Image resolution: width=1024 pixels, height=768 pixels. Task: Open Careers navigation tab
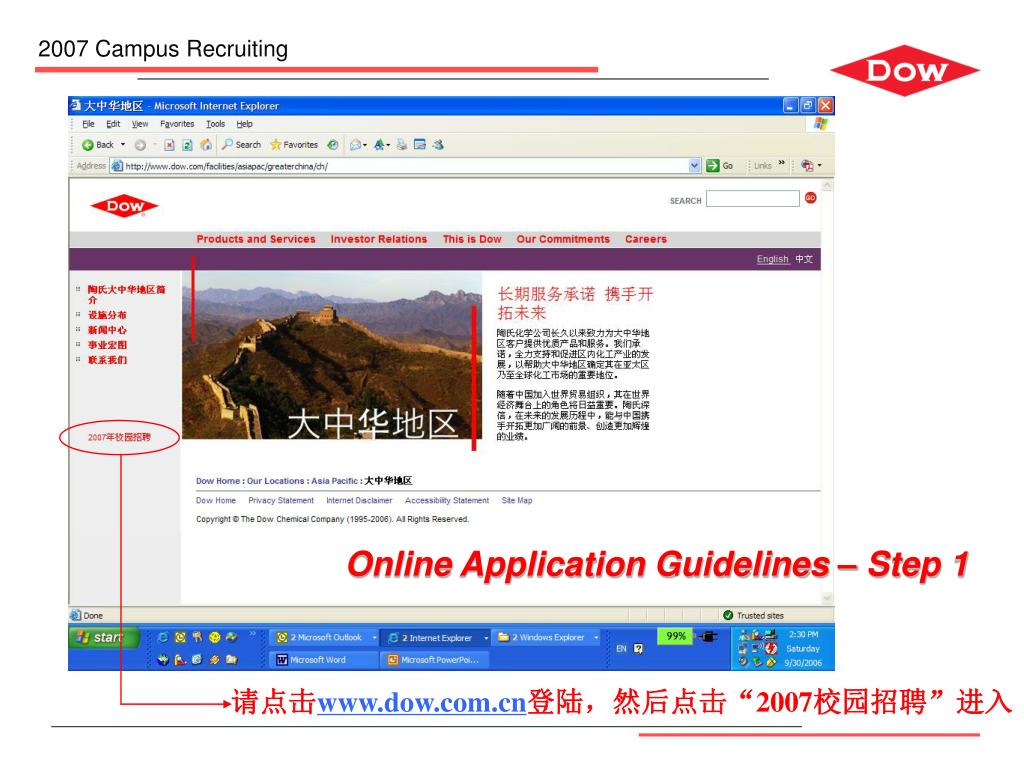[x=646, y=239]
